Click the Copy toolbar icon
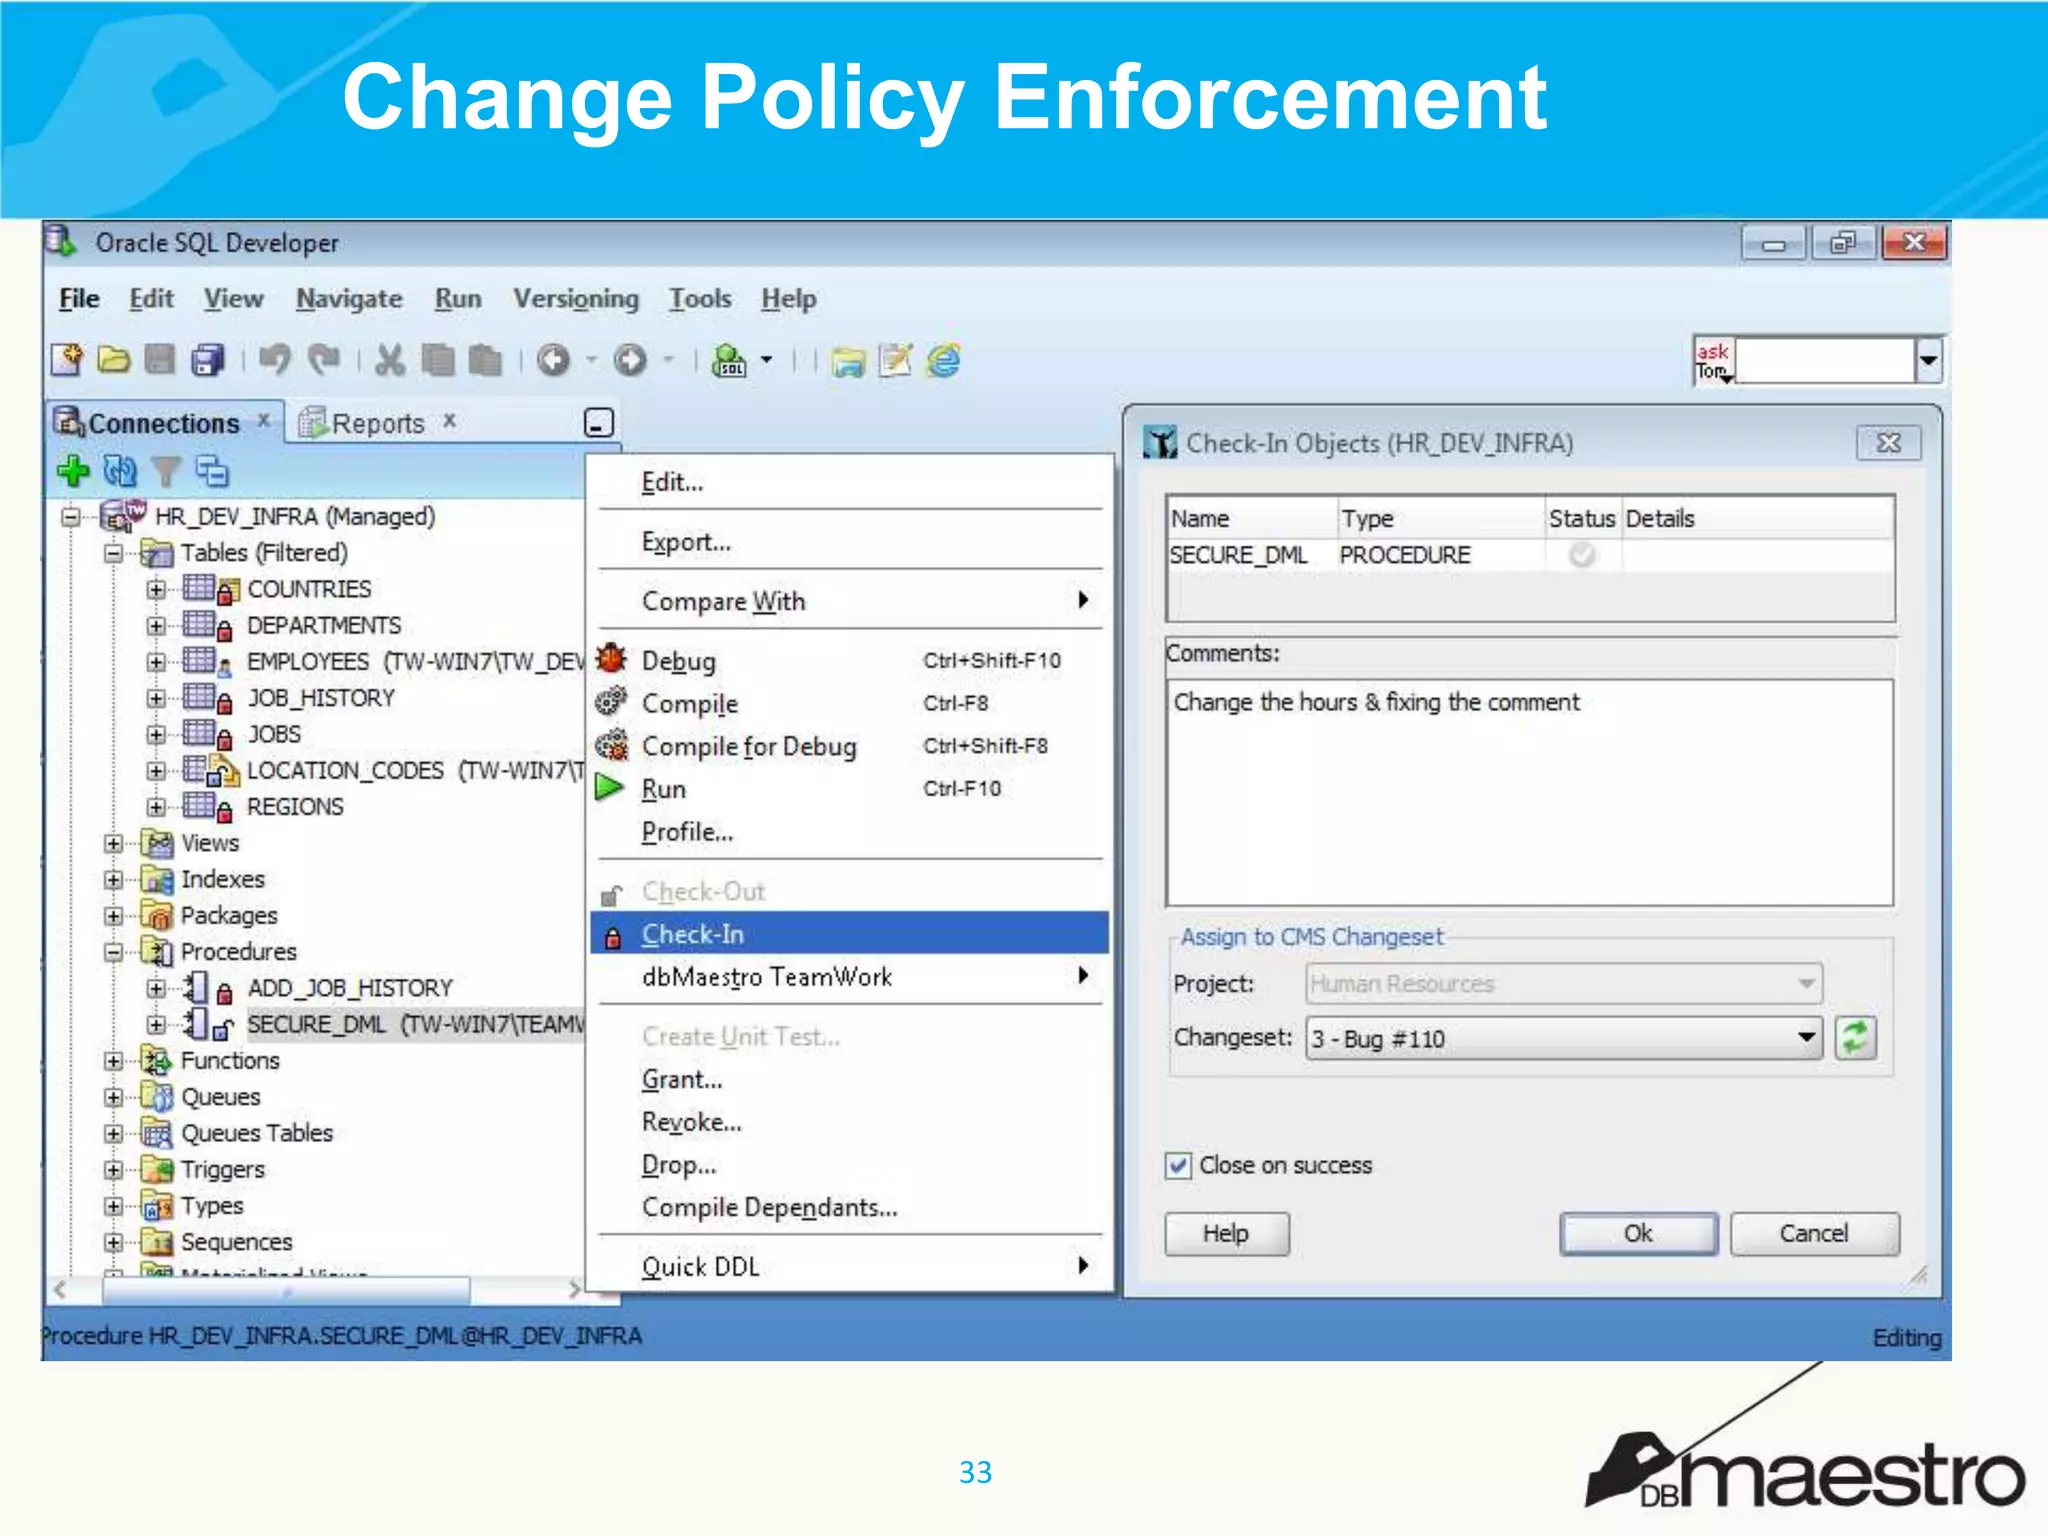This screenshot has width=2048, height=1536. 437,360
